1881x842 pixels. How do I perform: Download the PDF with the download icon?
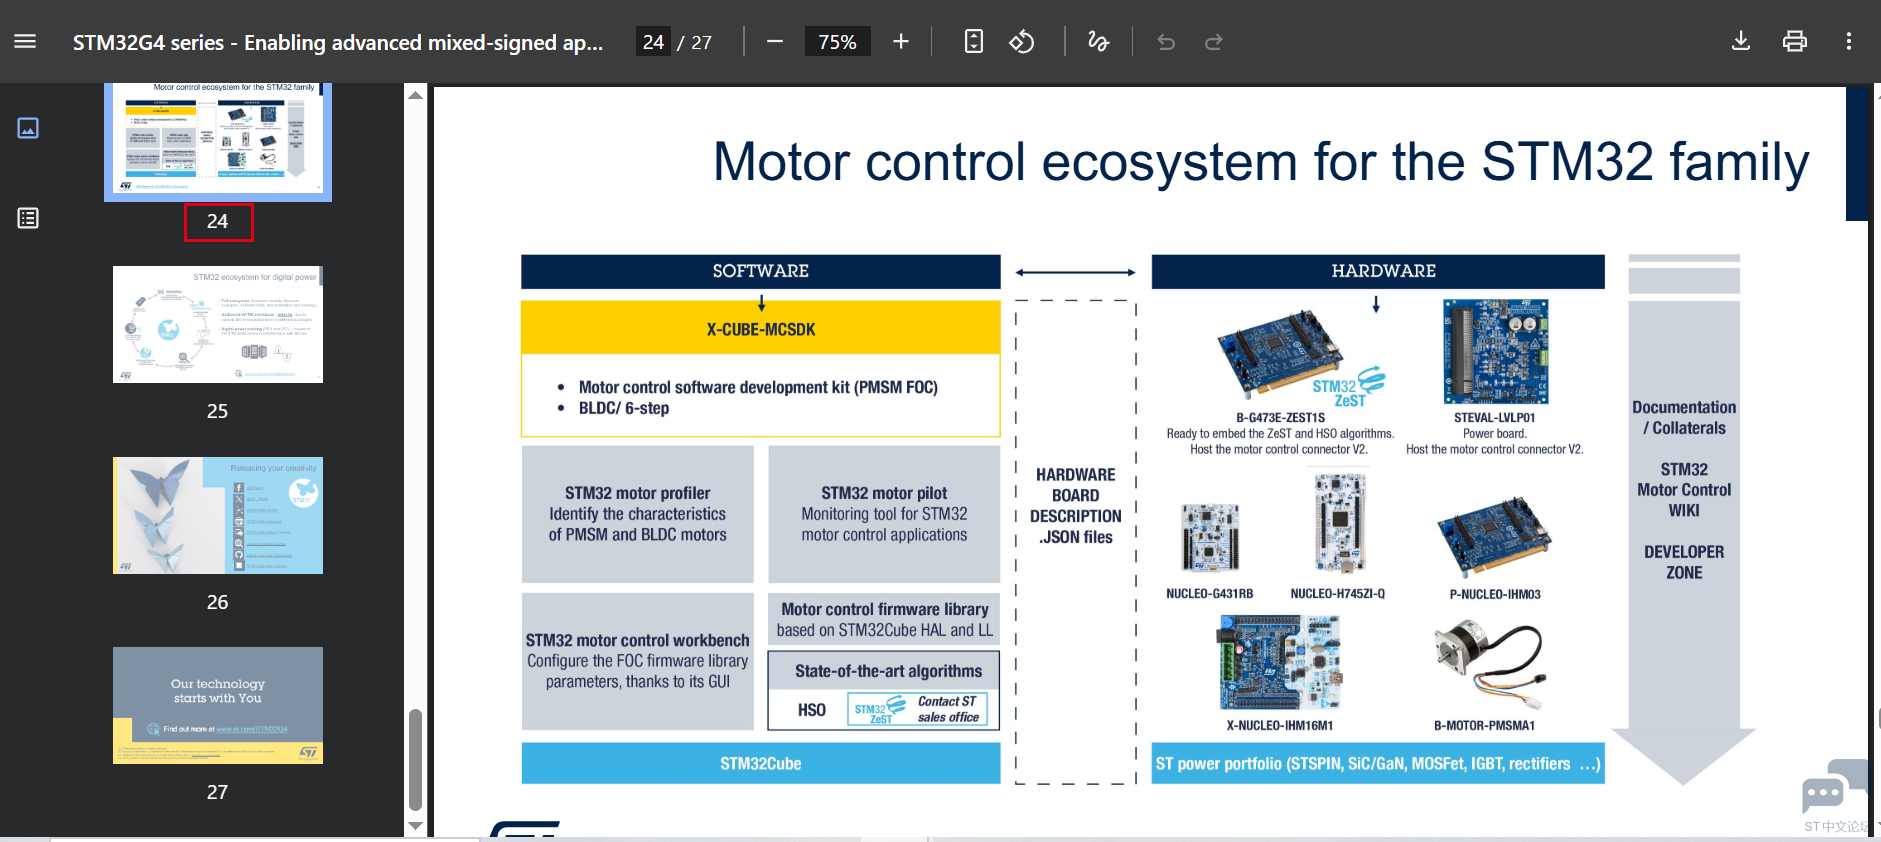point(1741,41)
